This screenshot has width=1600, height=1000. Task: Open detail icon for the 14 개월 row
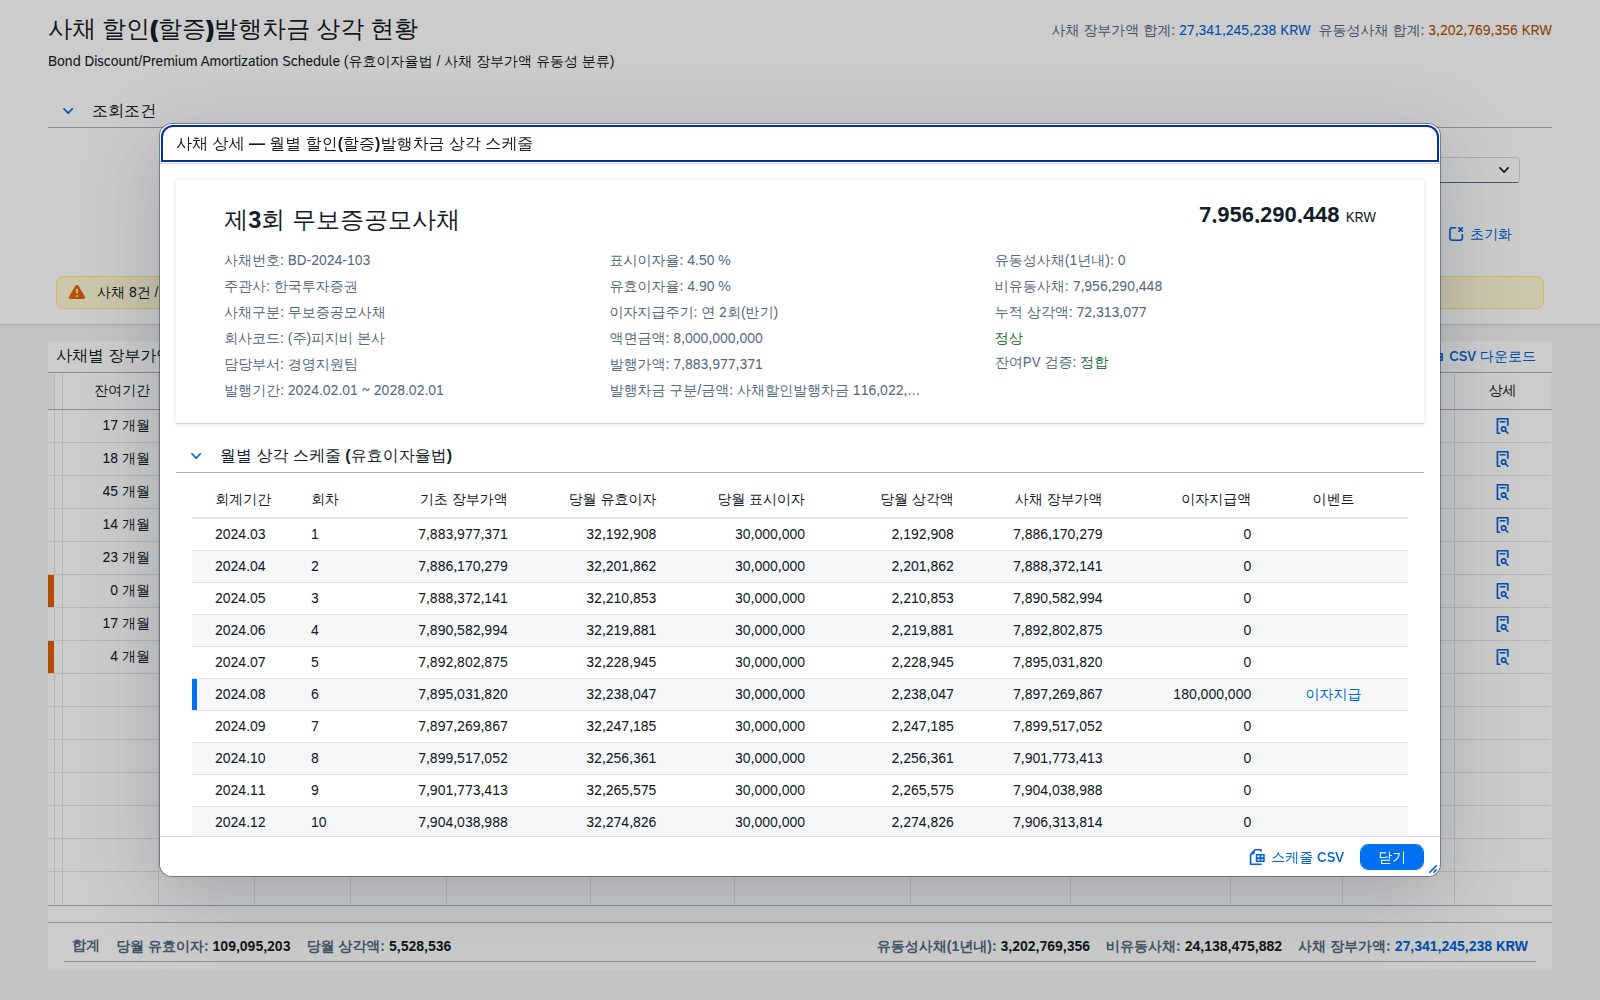click(1502, 525)
